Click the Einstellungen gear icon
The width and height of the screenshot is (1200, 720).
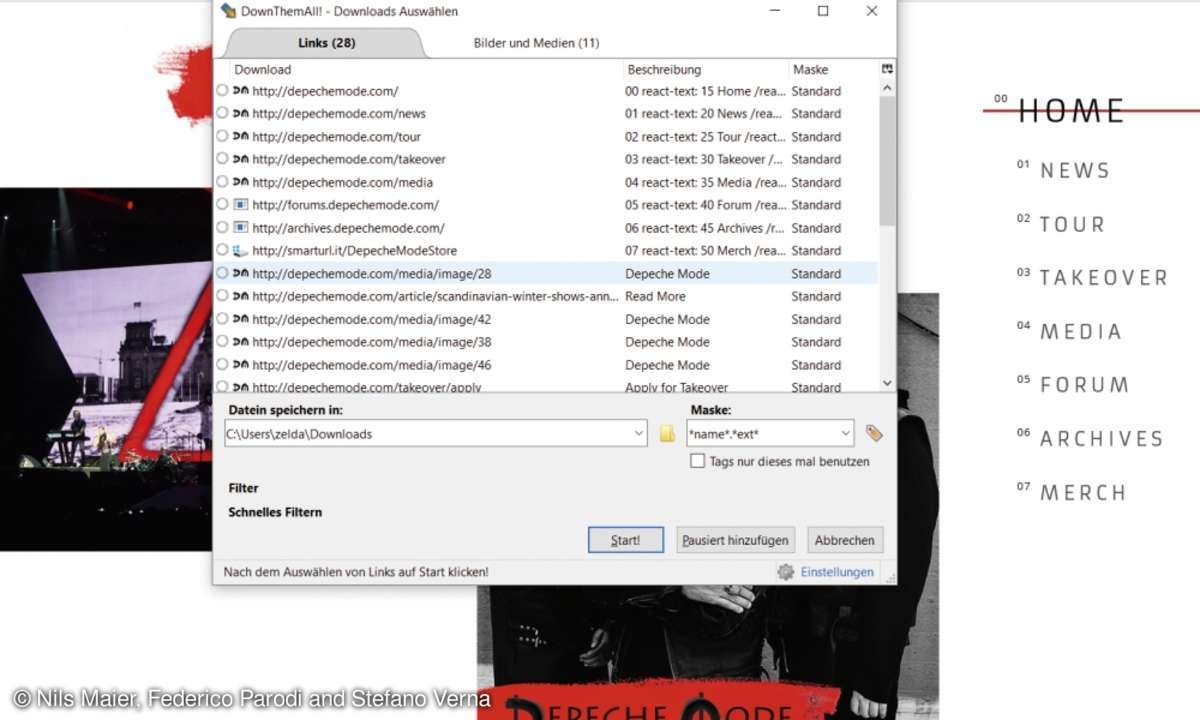point(786,572)
